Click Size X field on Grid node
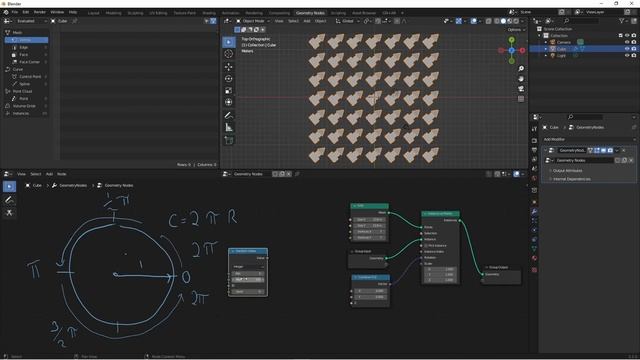 369,220
